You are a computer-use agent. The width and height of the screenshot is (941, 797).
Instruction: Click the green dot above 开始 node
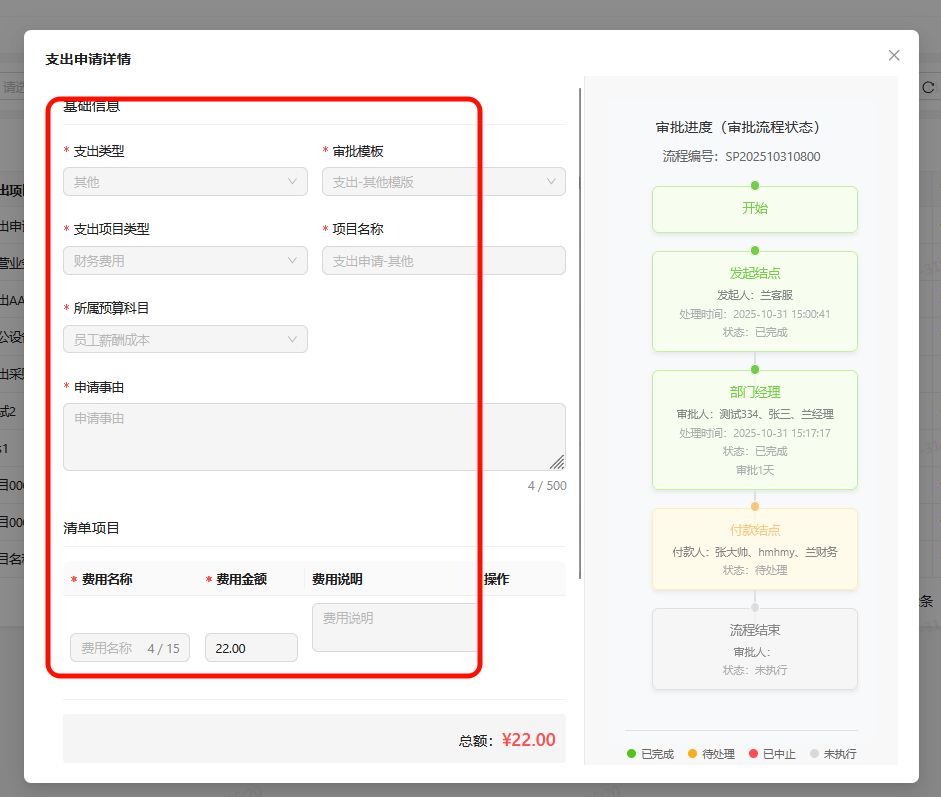755,185
